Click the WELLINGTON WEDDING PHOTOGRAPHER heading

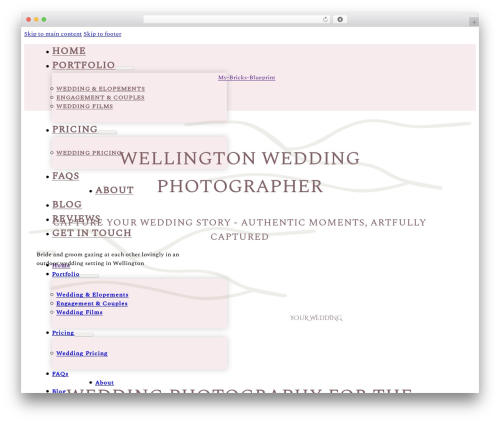[x=240, y=172]
